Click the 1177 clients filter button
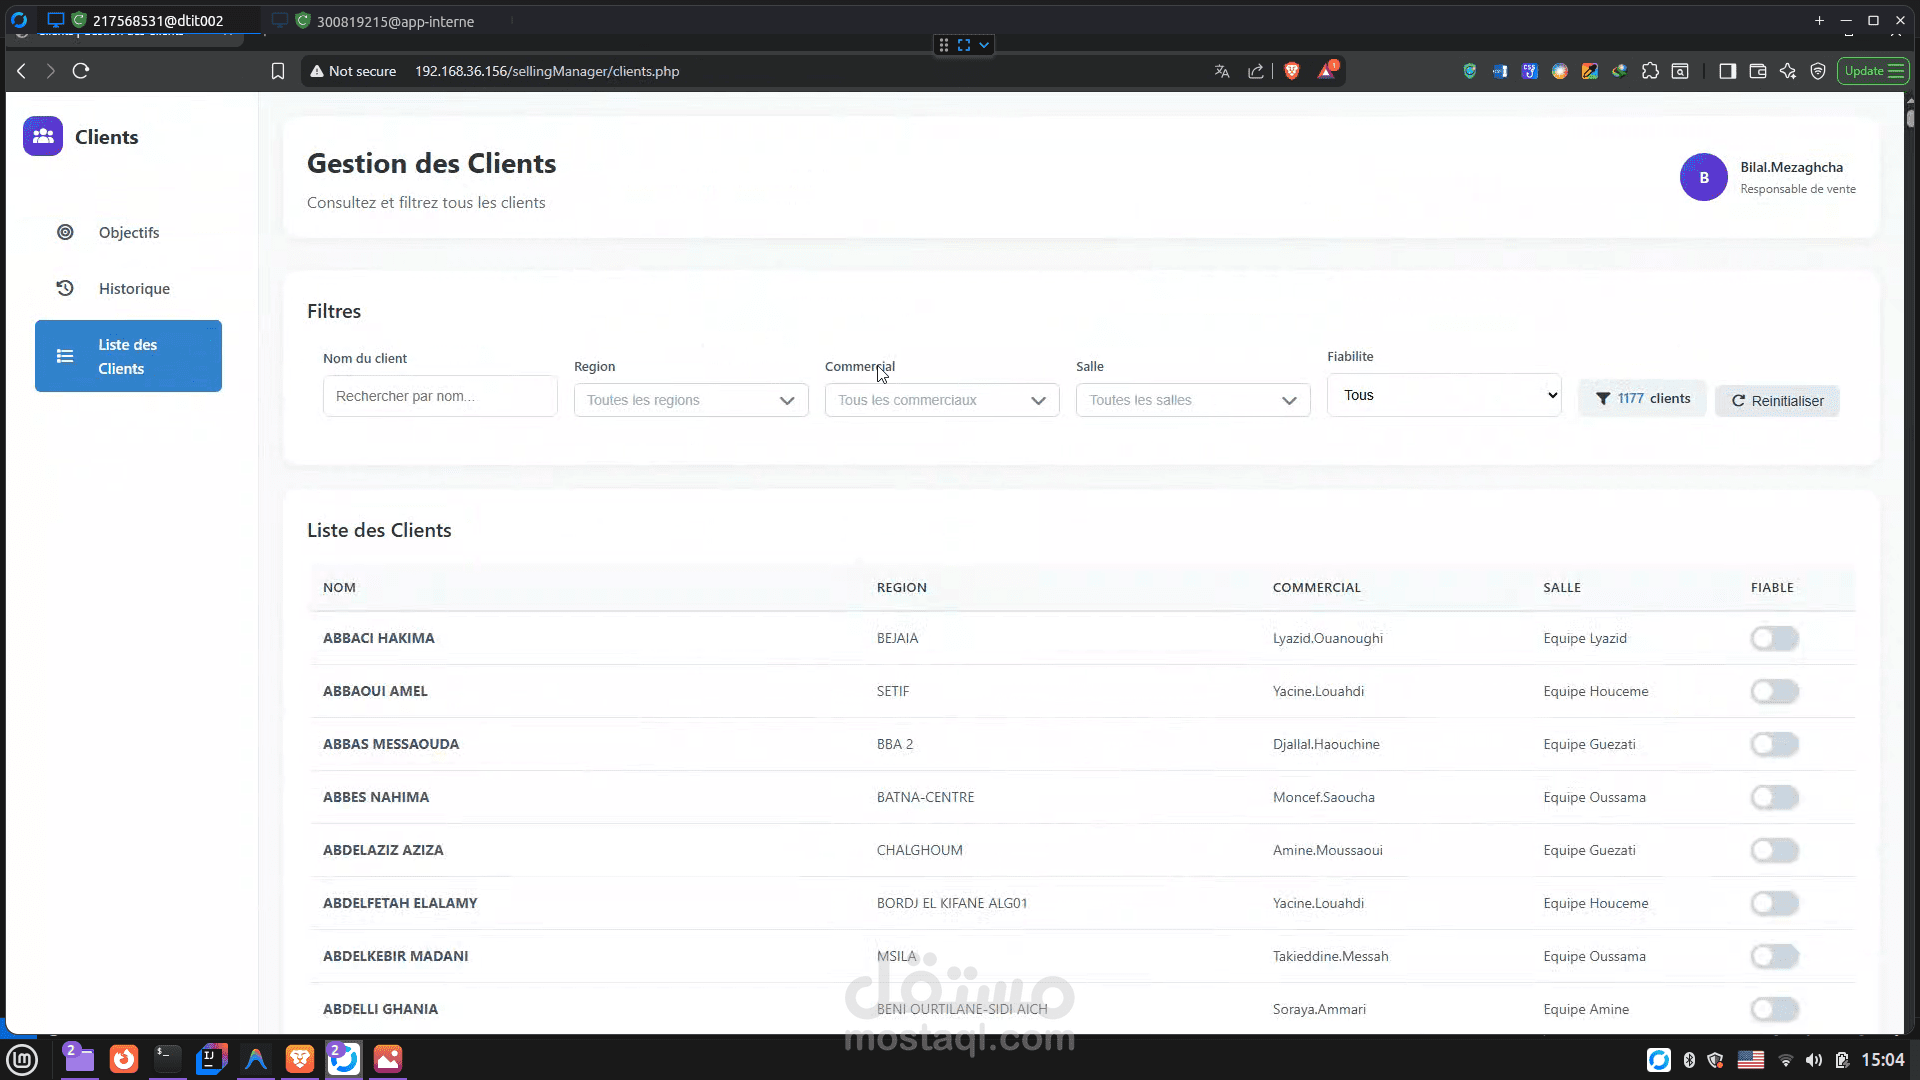This screenshot has height=1080, width=1920. click(x=1642, y=398)
